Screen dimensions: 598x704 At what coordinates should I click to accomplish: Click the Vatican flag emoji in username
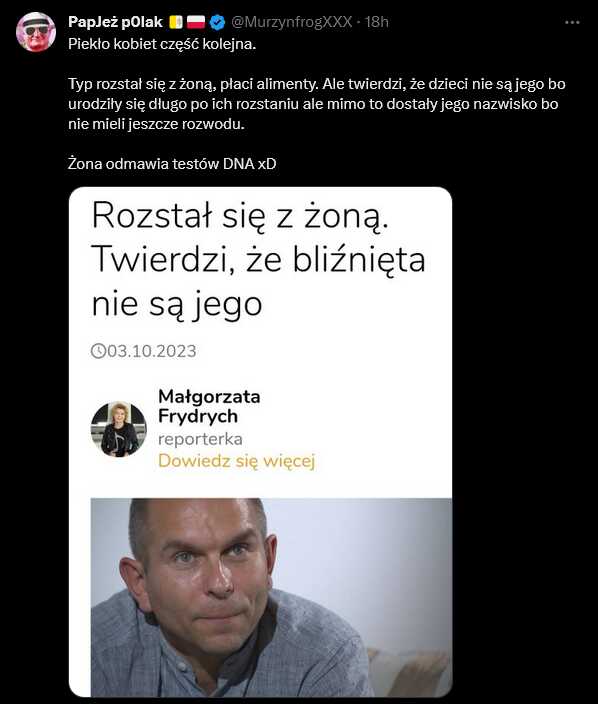(176, 22)
